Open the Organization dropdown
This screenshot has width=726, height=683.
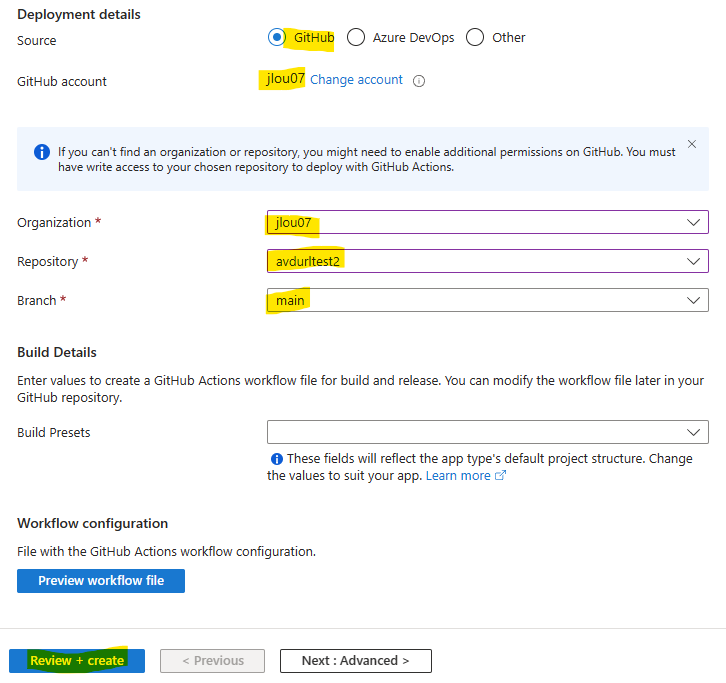[488, 222]
